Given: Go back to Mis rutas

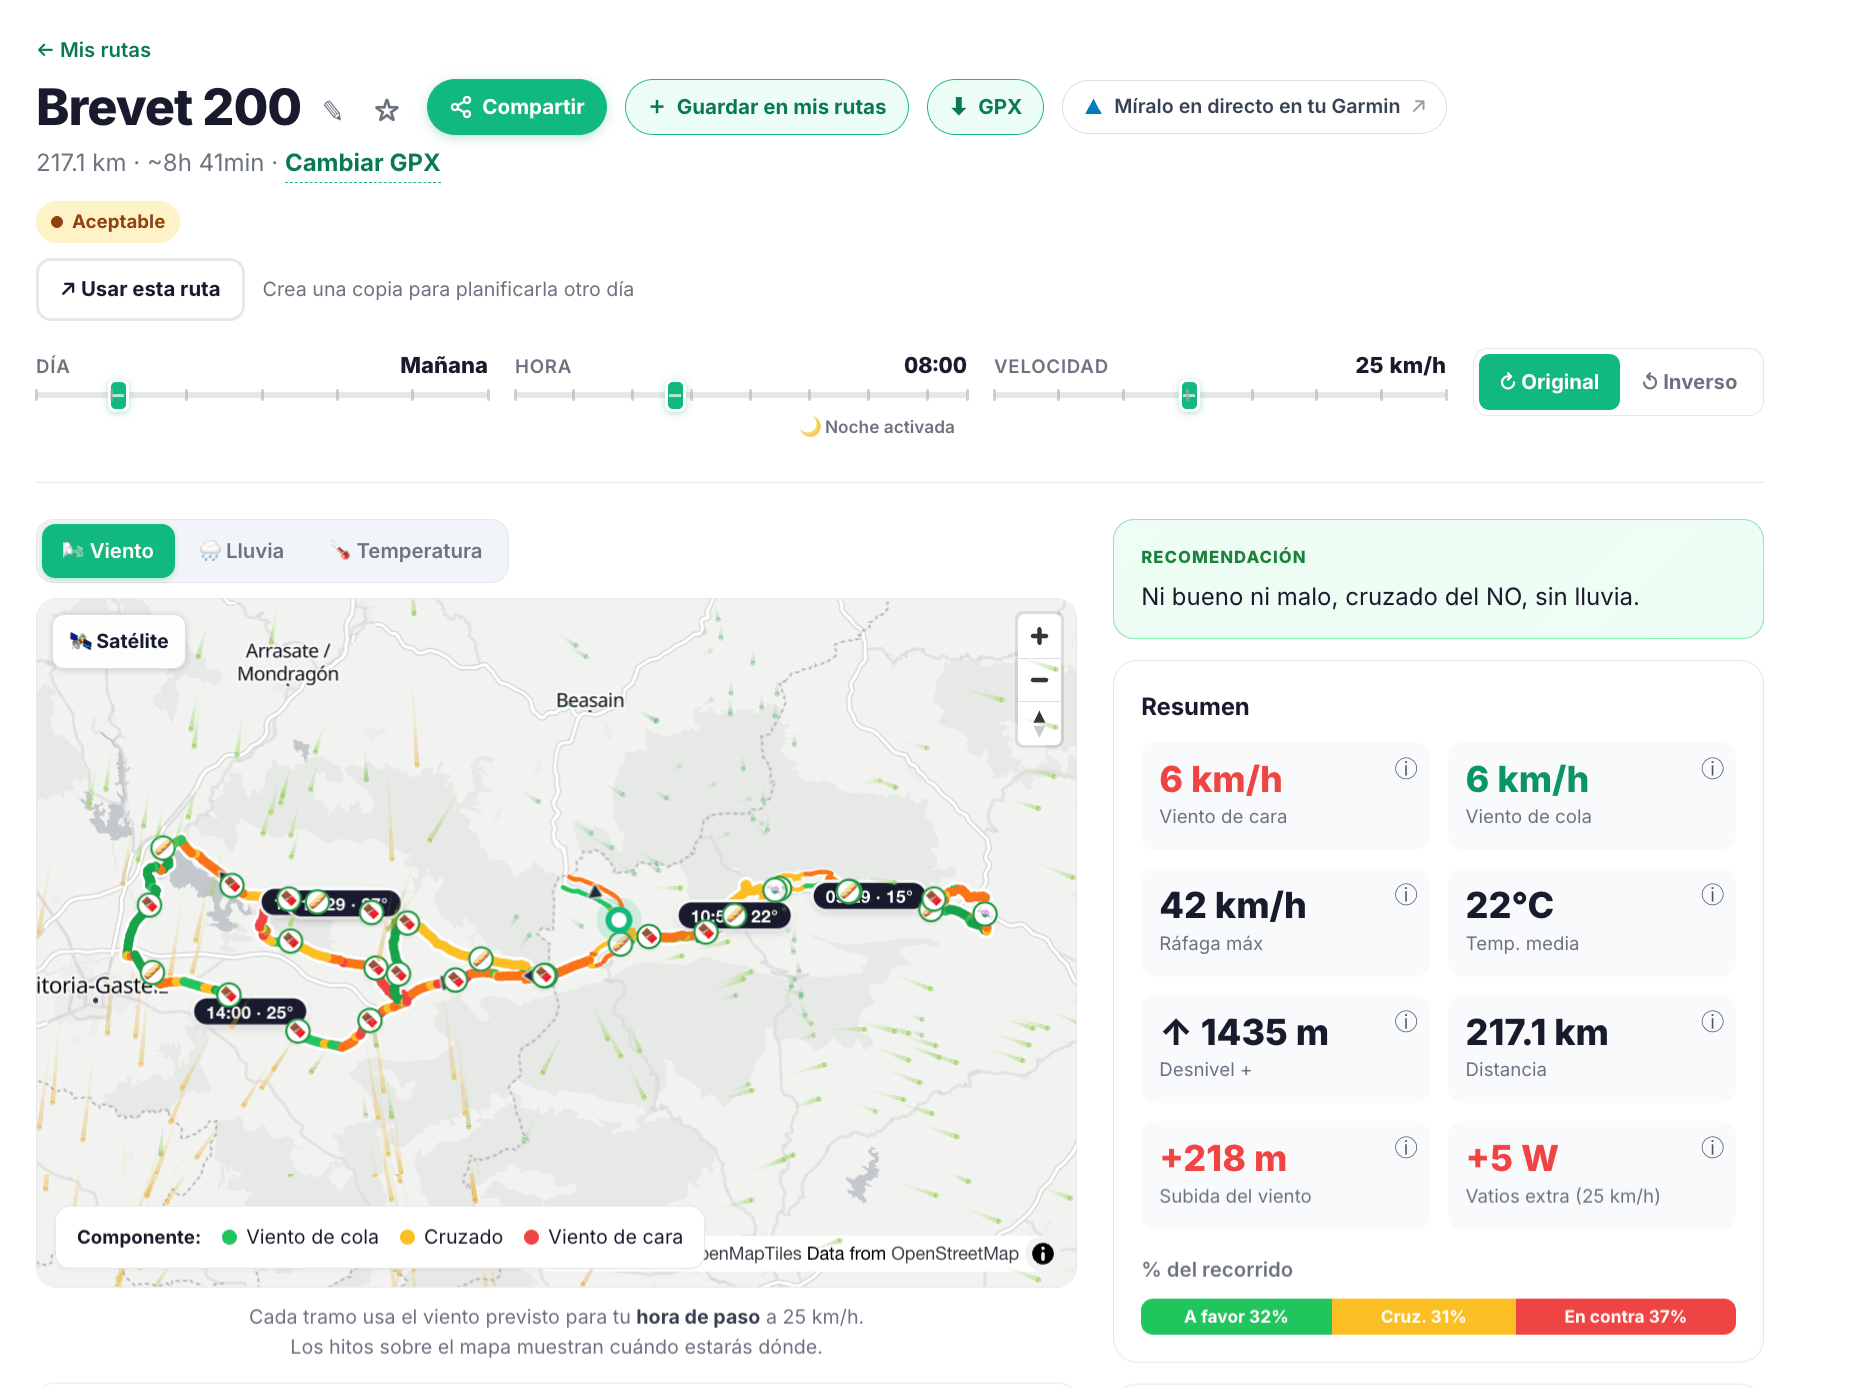Looking at the screenshot, I should pyautogui.click(x=93, y=50).
